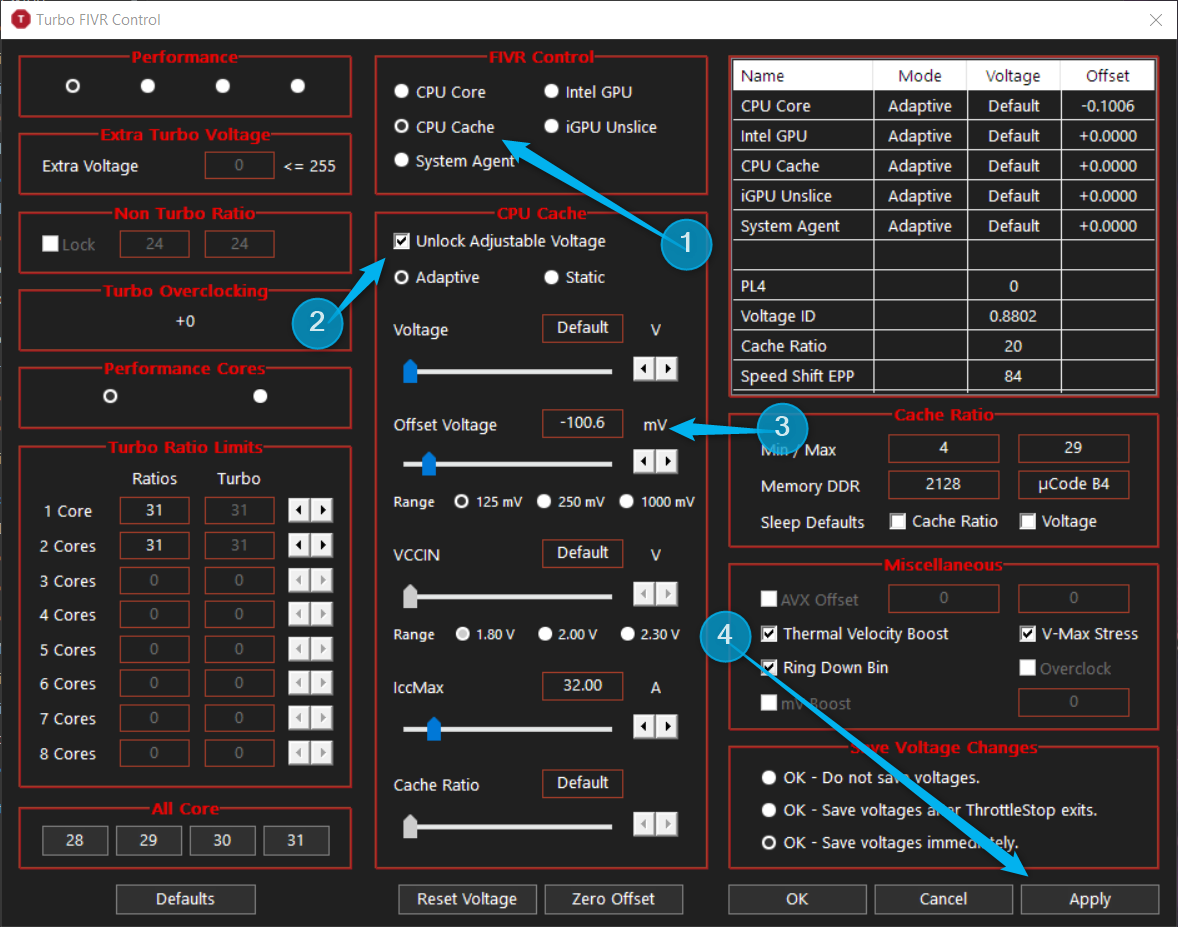Viewport: 1178px width, 927px height.
Task: Disable Thermal Velocity Boost
Action: [767, 633]
